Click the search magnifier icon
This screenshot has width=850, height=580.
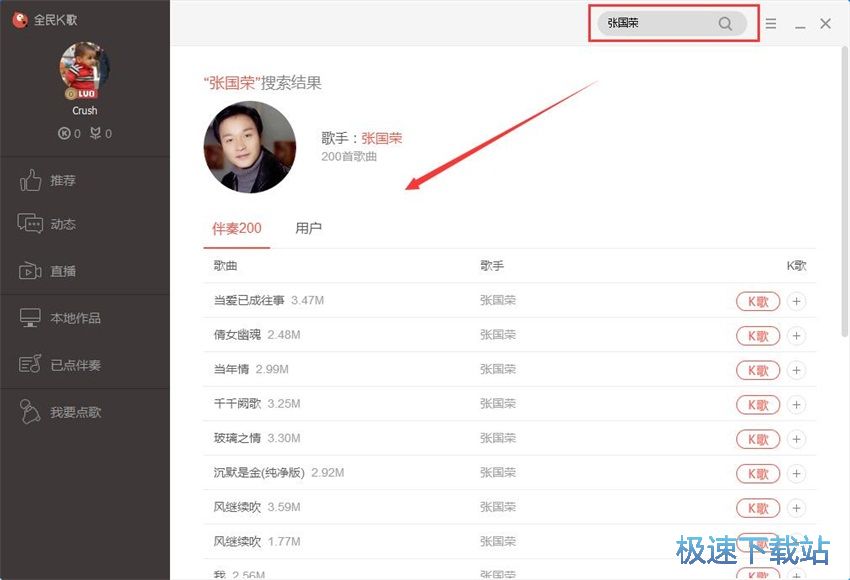[x=725, y=23]
